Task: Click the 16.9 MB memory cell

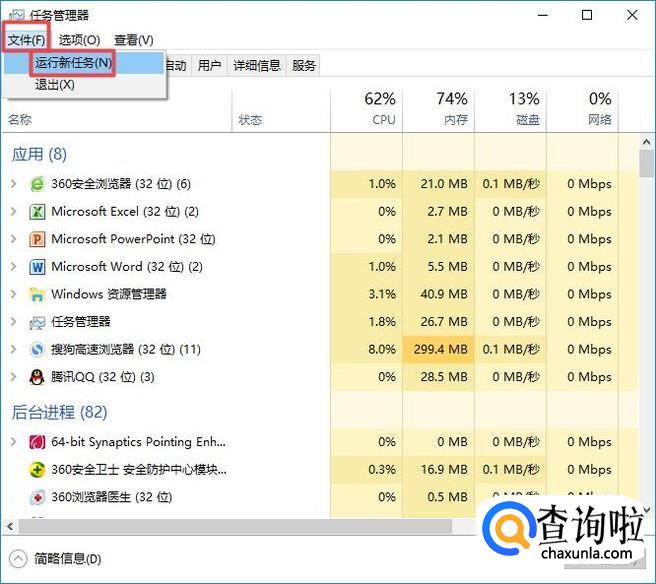Action: click(438, 469)
